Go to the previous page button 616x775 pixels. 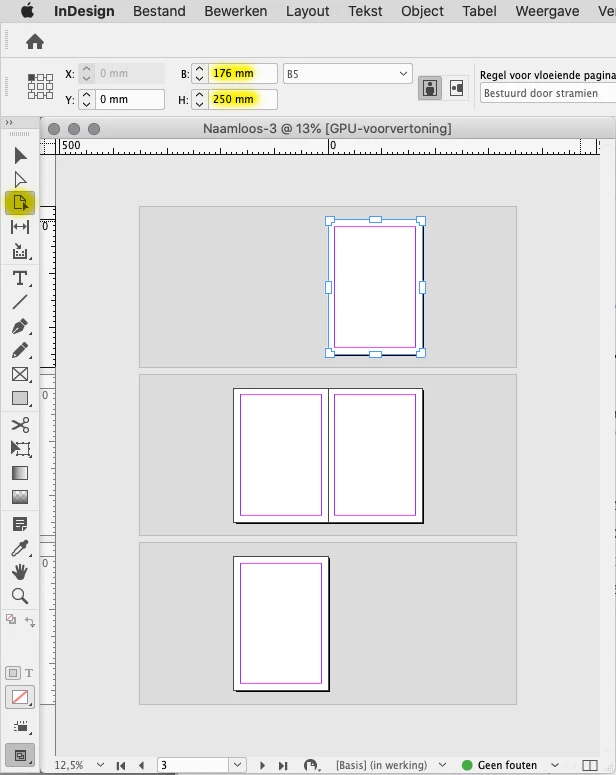pos(142,765)
